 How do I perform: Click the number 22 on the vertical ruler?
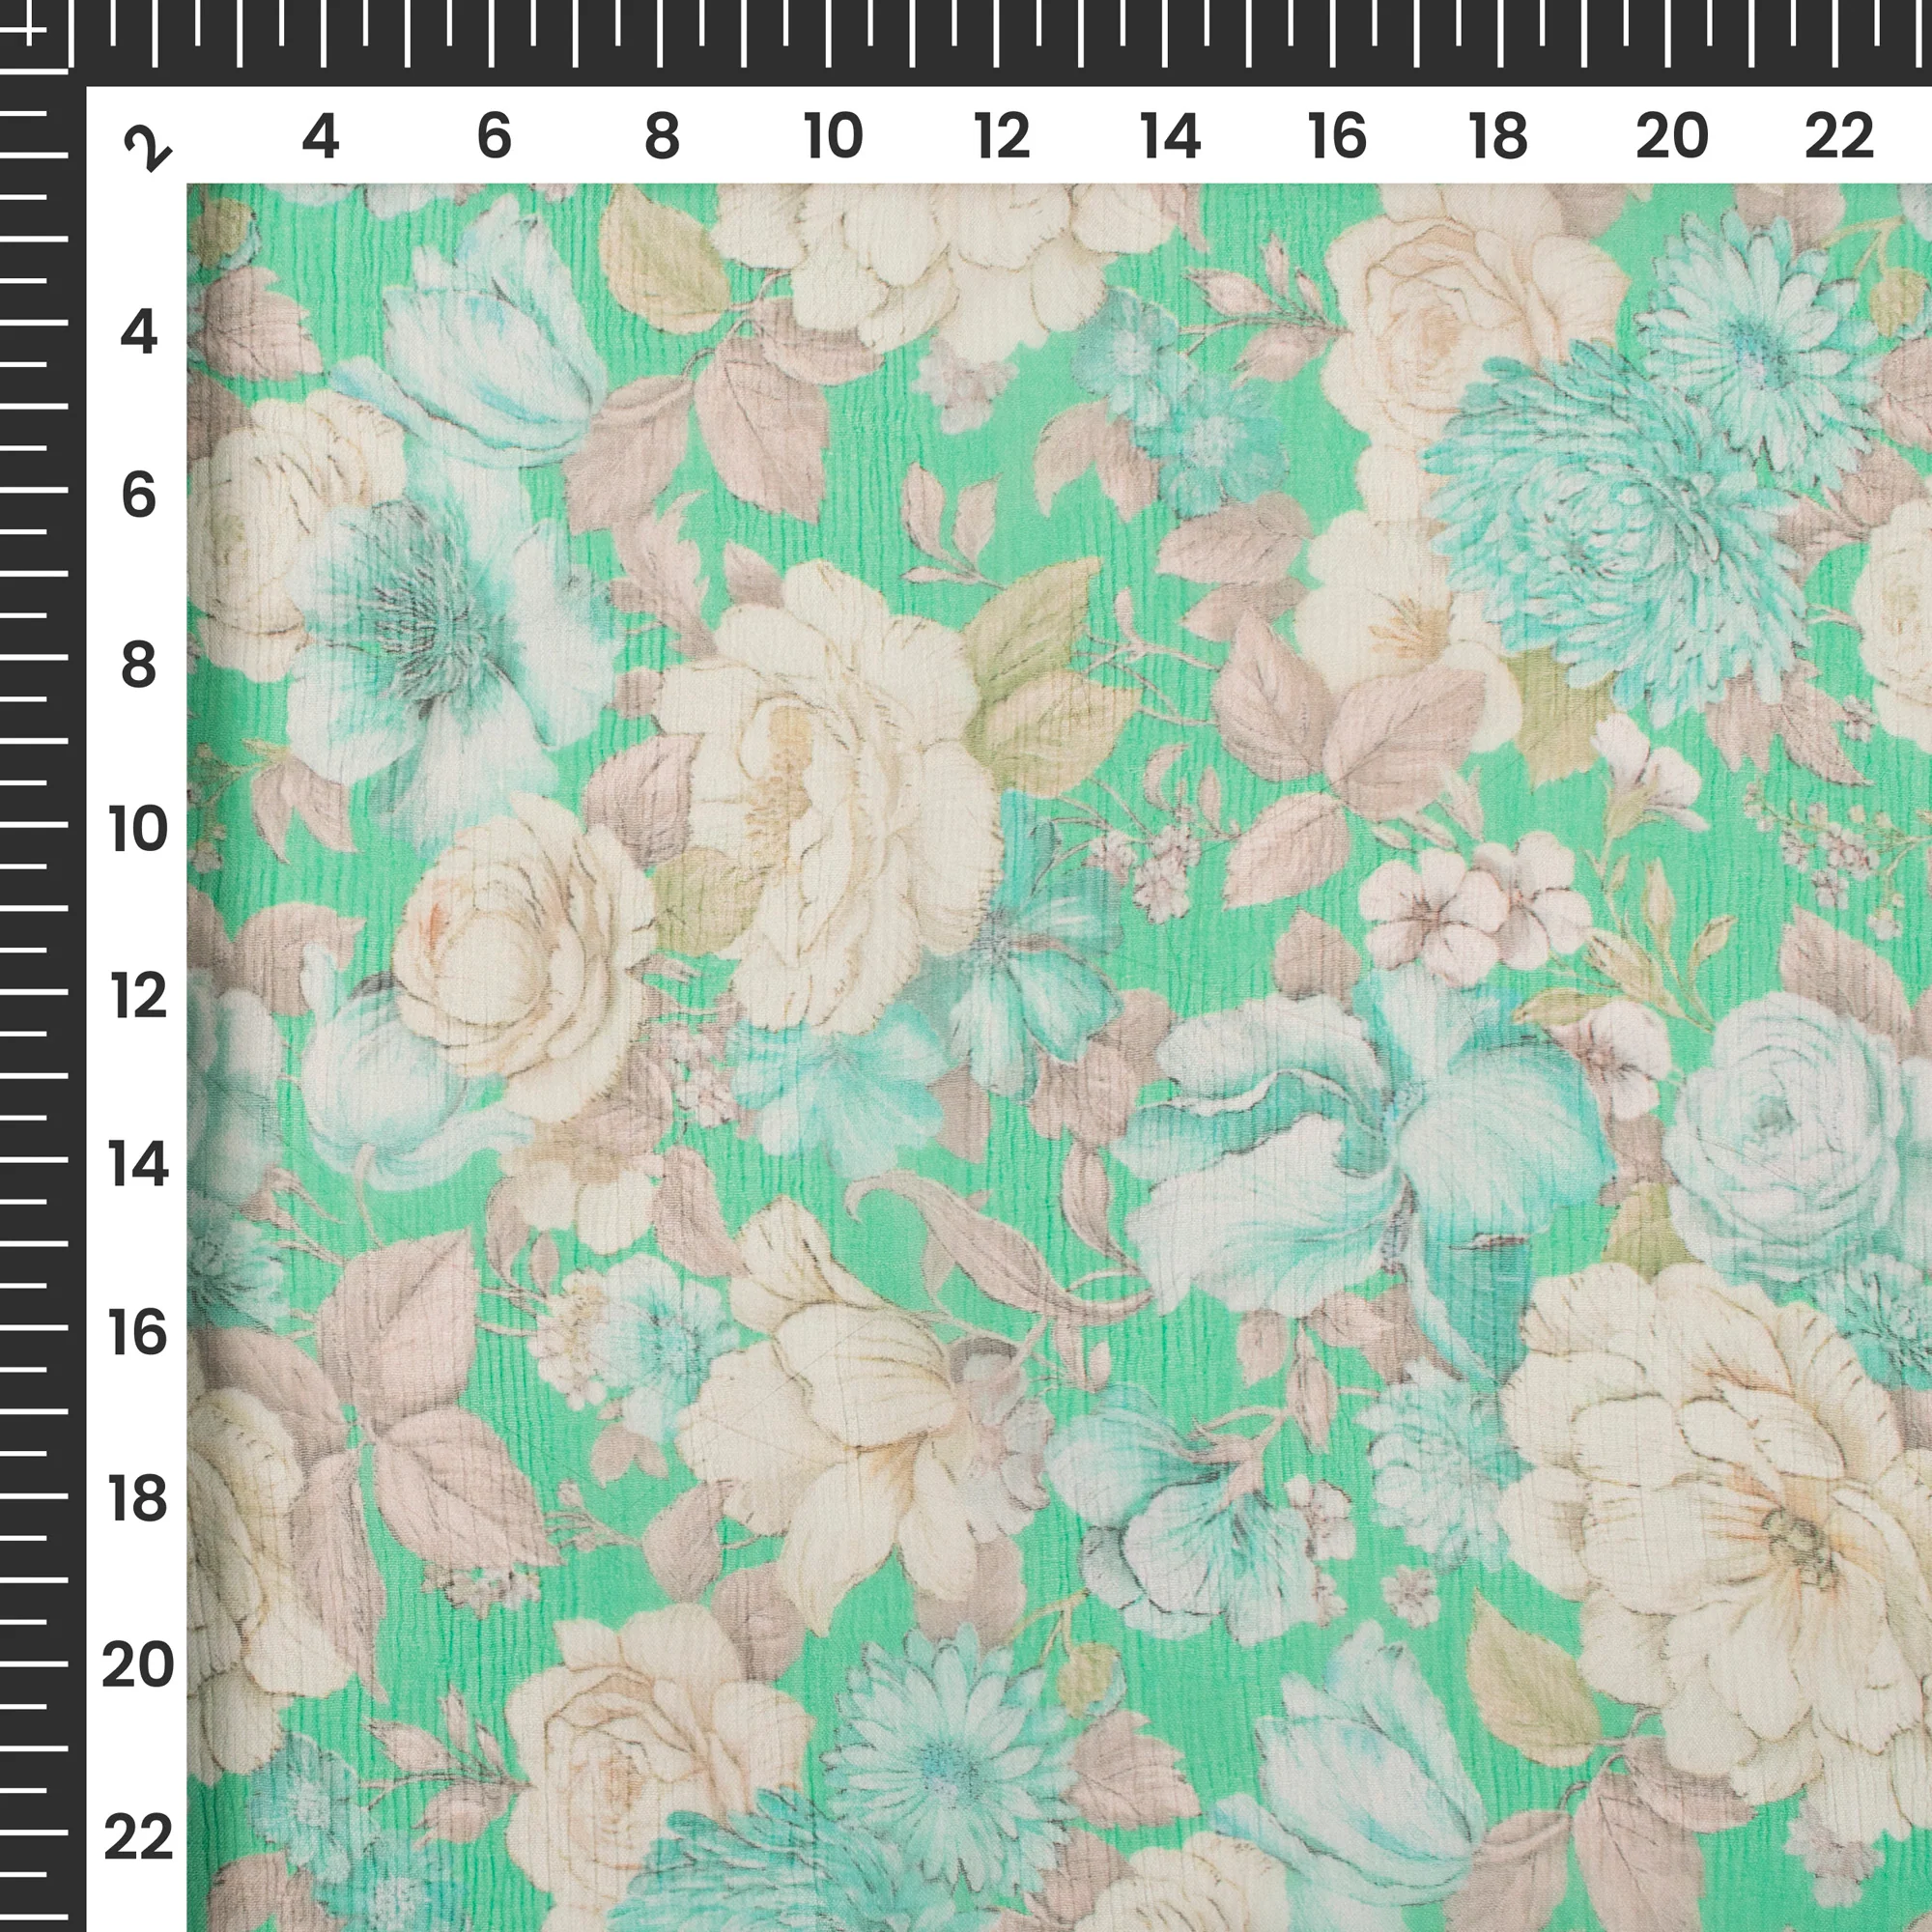[138, 1838]
